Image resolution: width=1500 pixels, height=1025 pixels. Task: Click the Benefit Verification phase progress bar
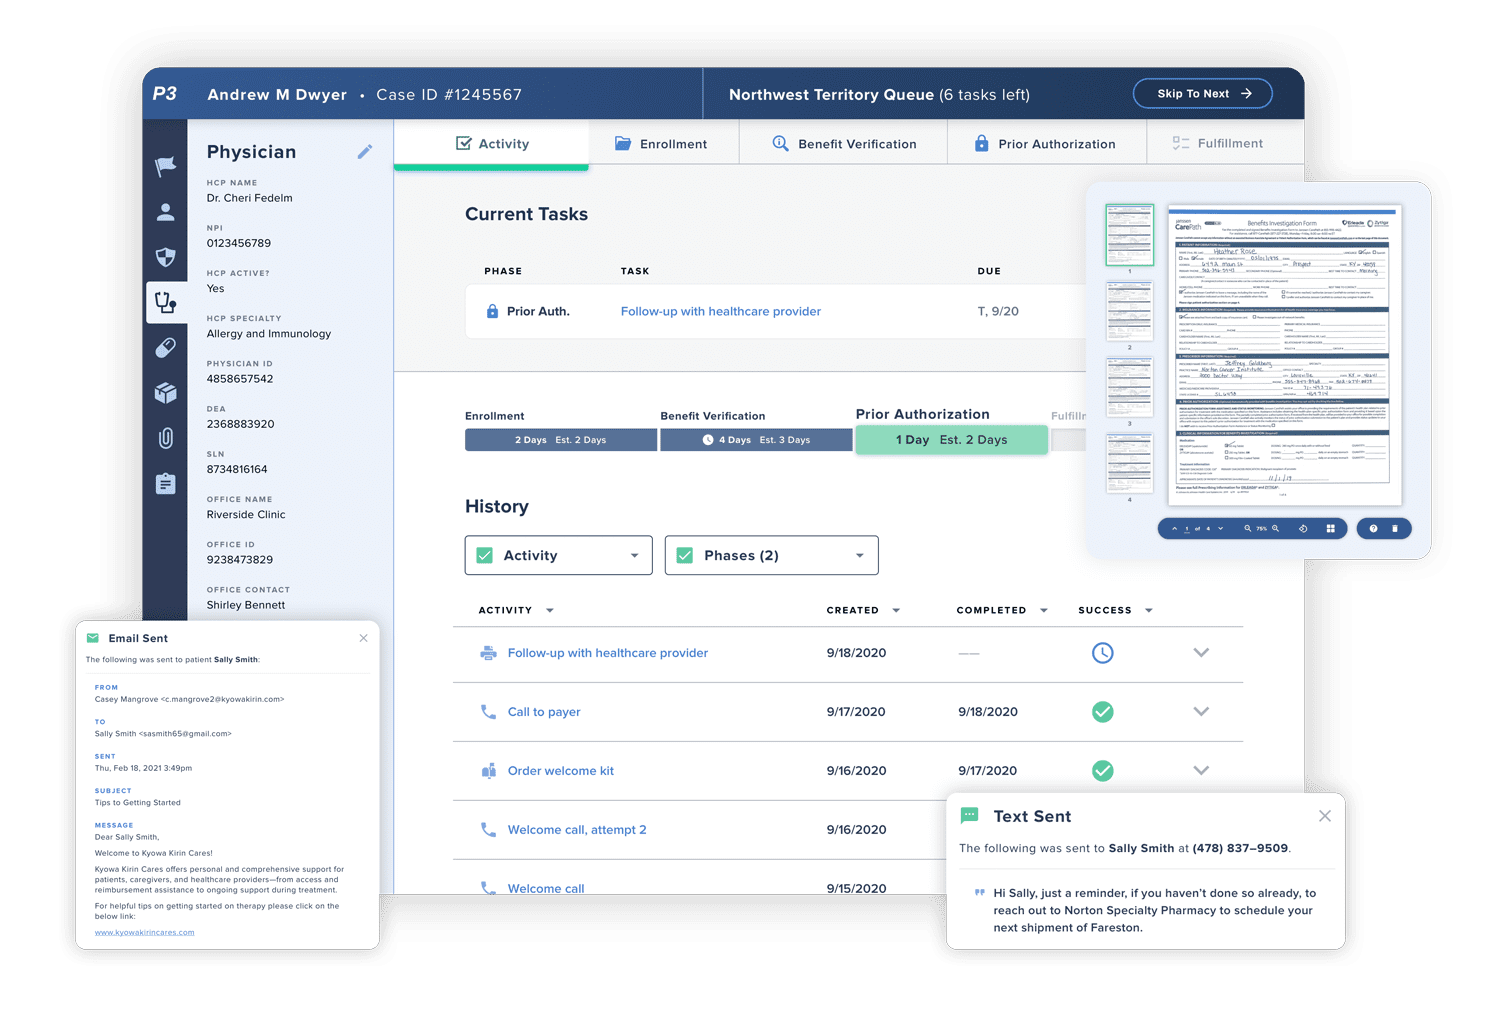(x=756, y=440)
